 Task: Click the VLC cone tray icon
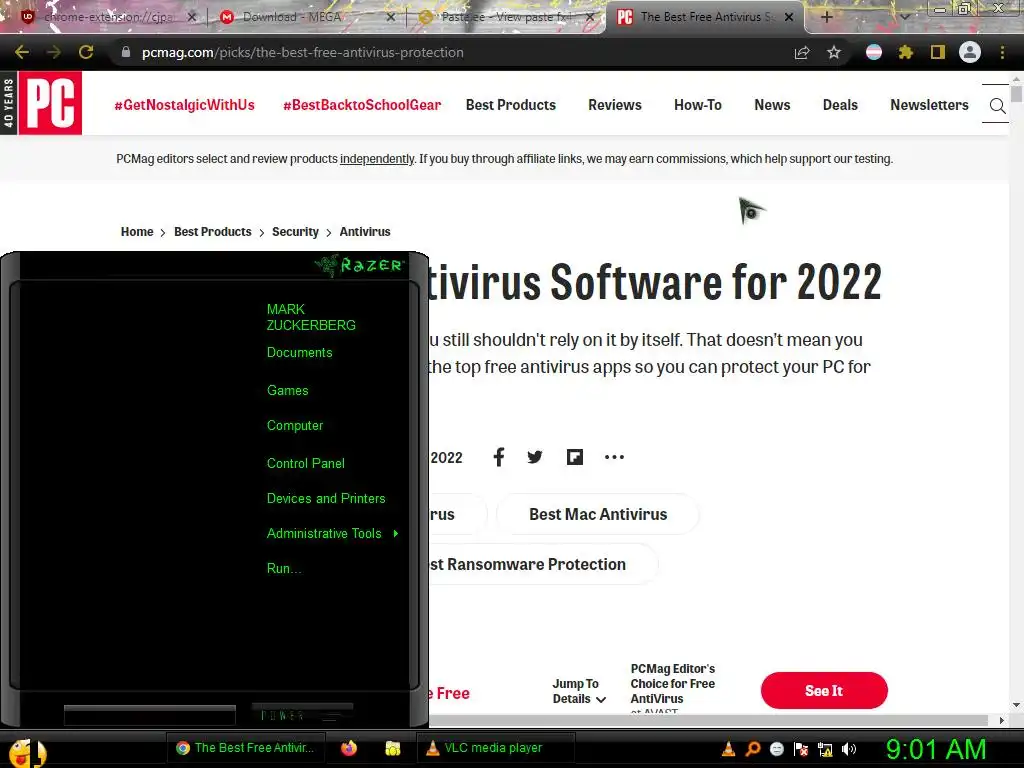[728, 749]
